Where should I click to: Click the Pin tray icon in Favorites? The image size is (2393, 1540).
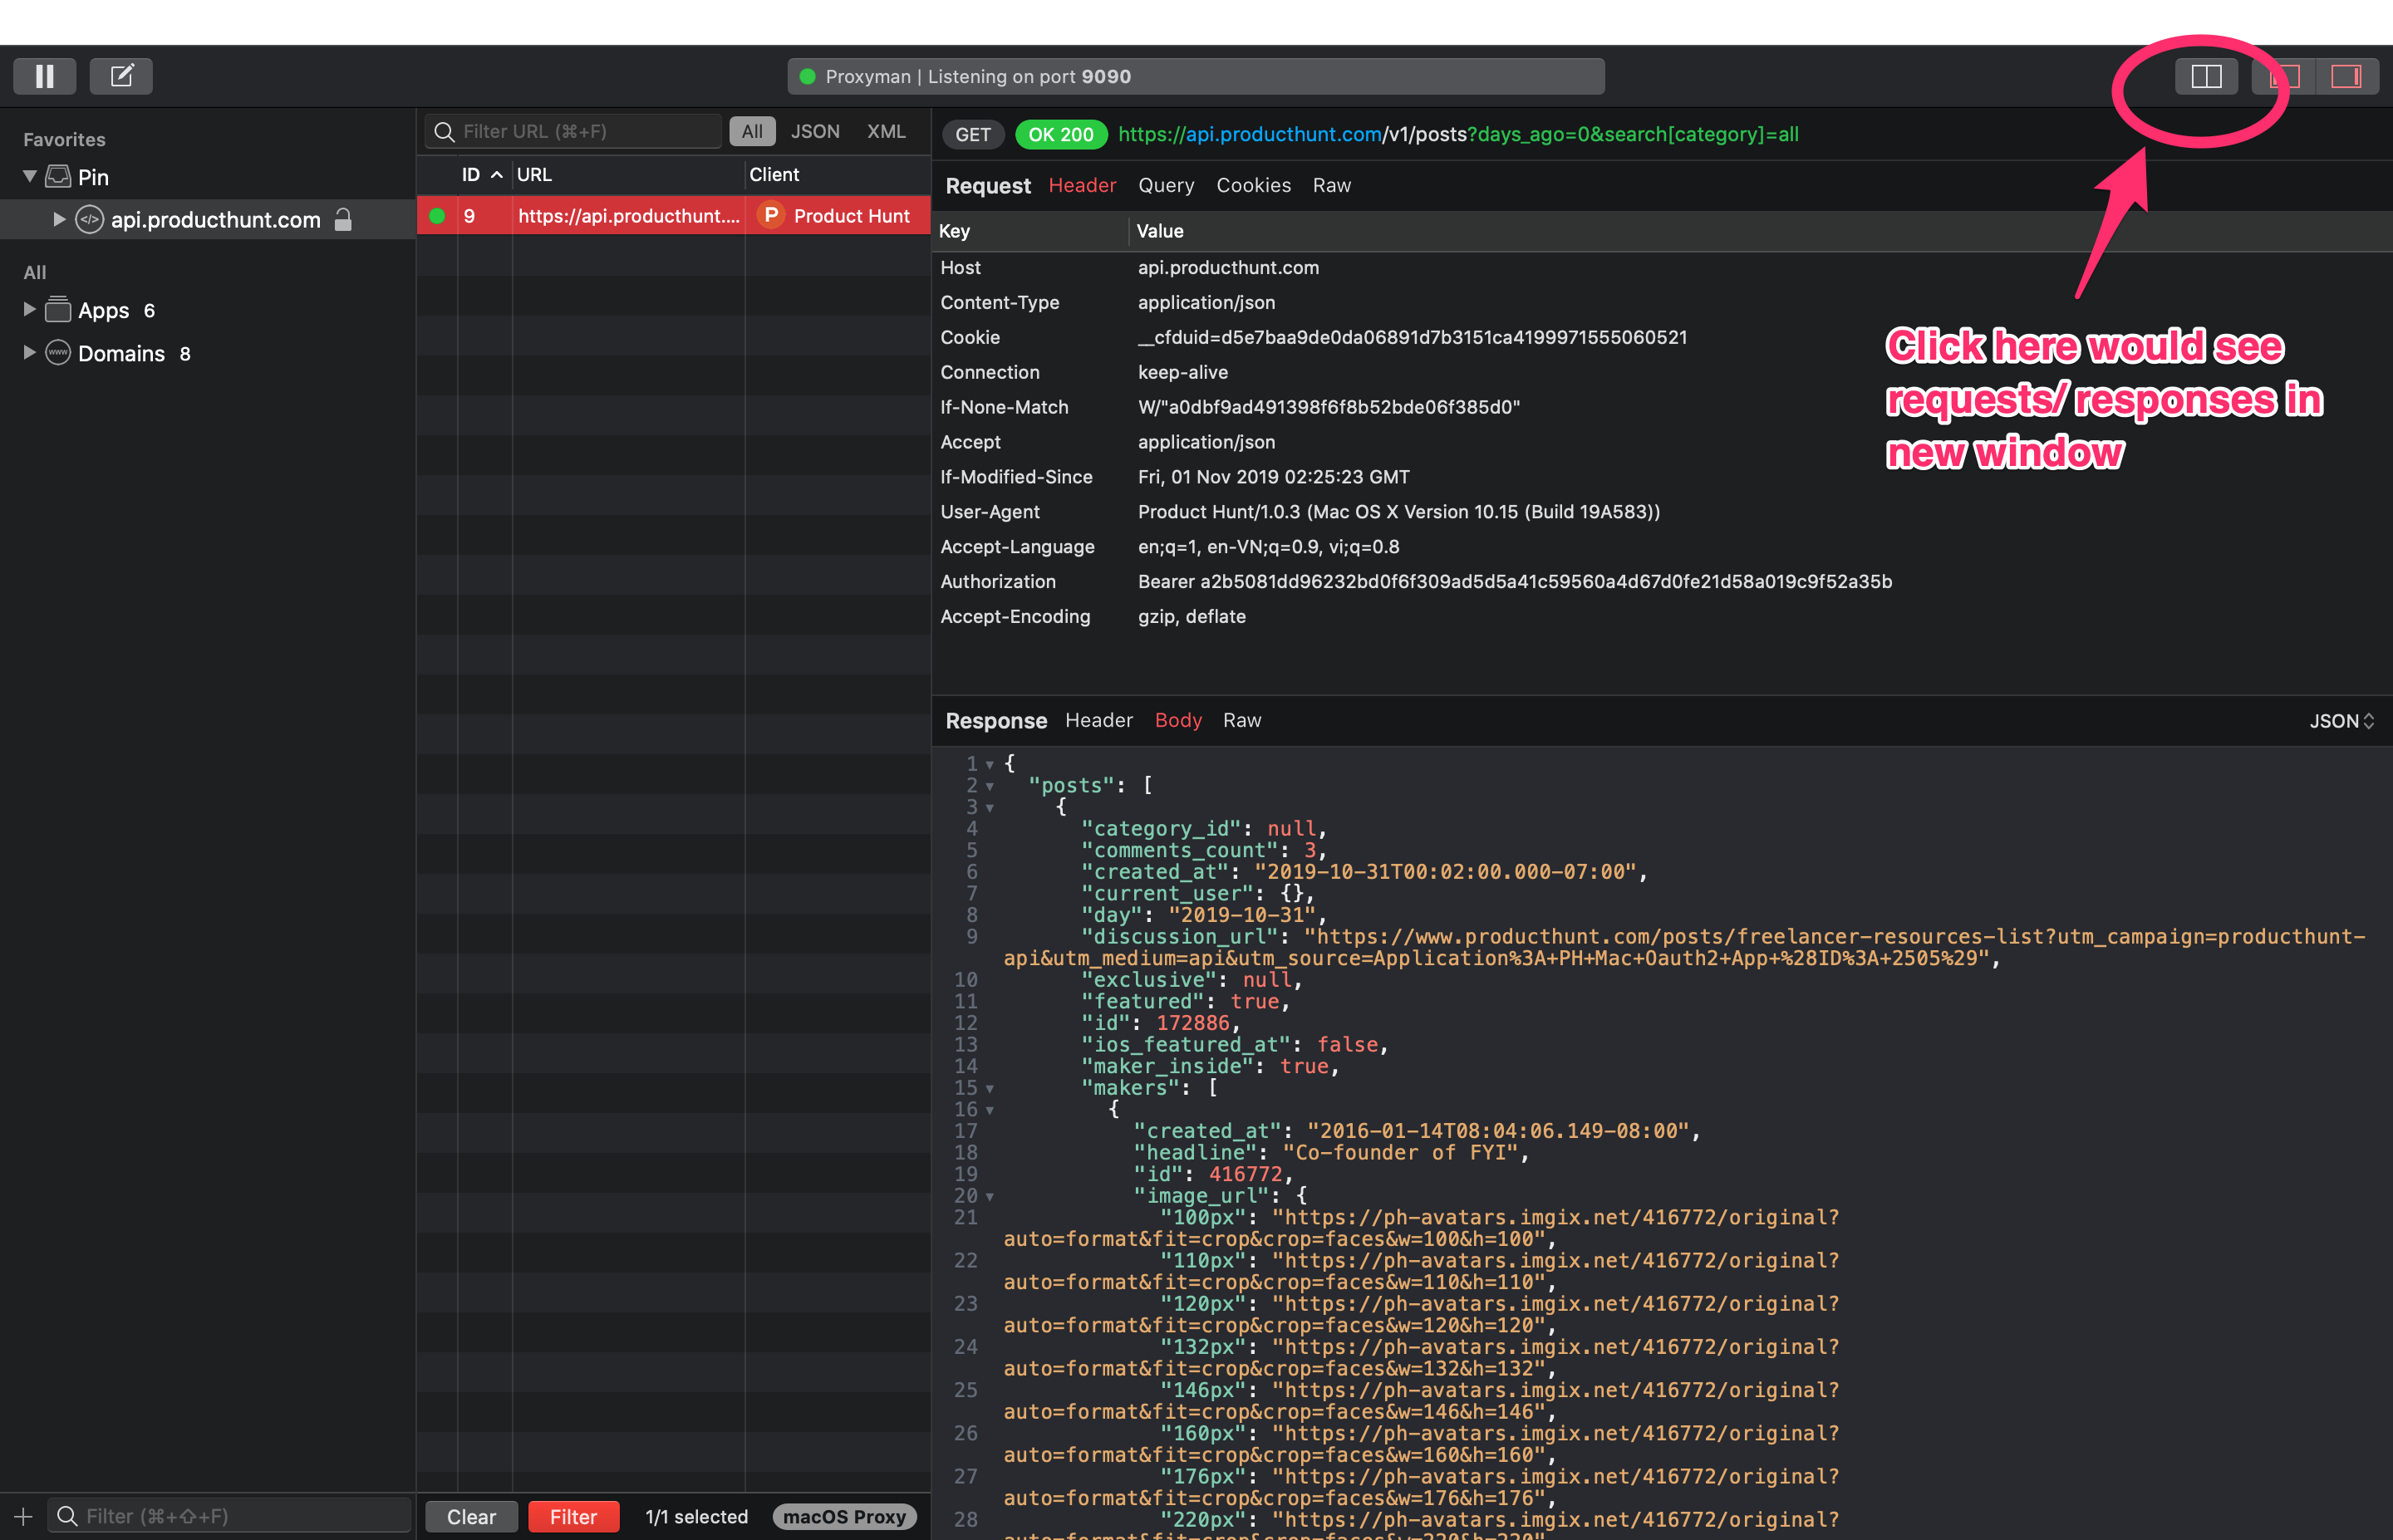(59, 176)
